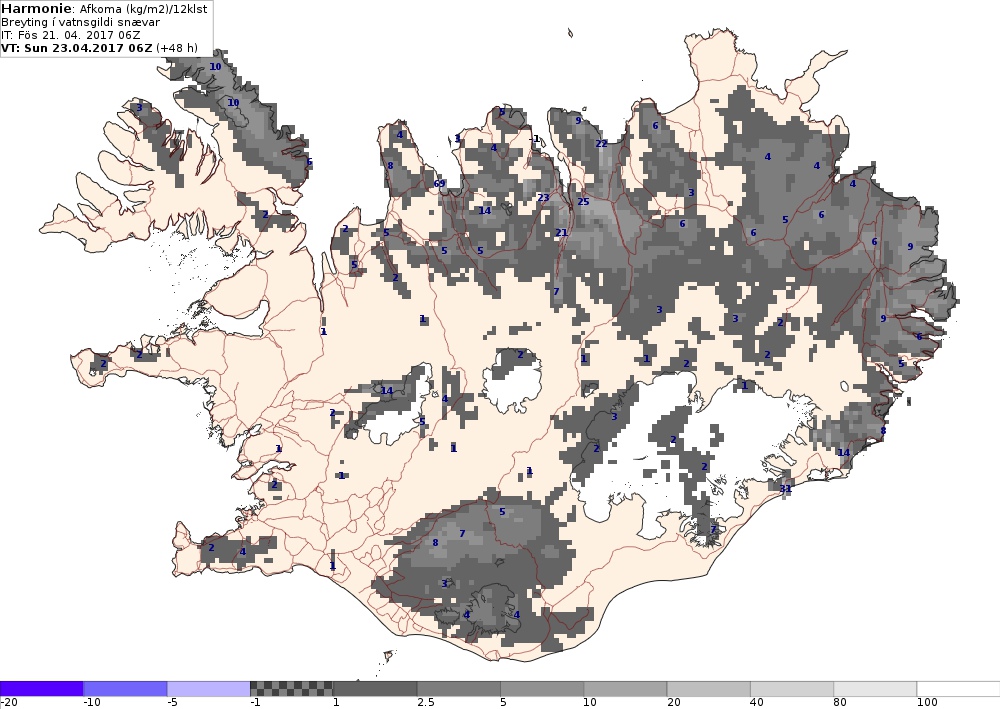Click the map value '31' on southeast coast

(786, 489)
